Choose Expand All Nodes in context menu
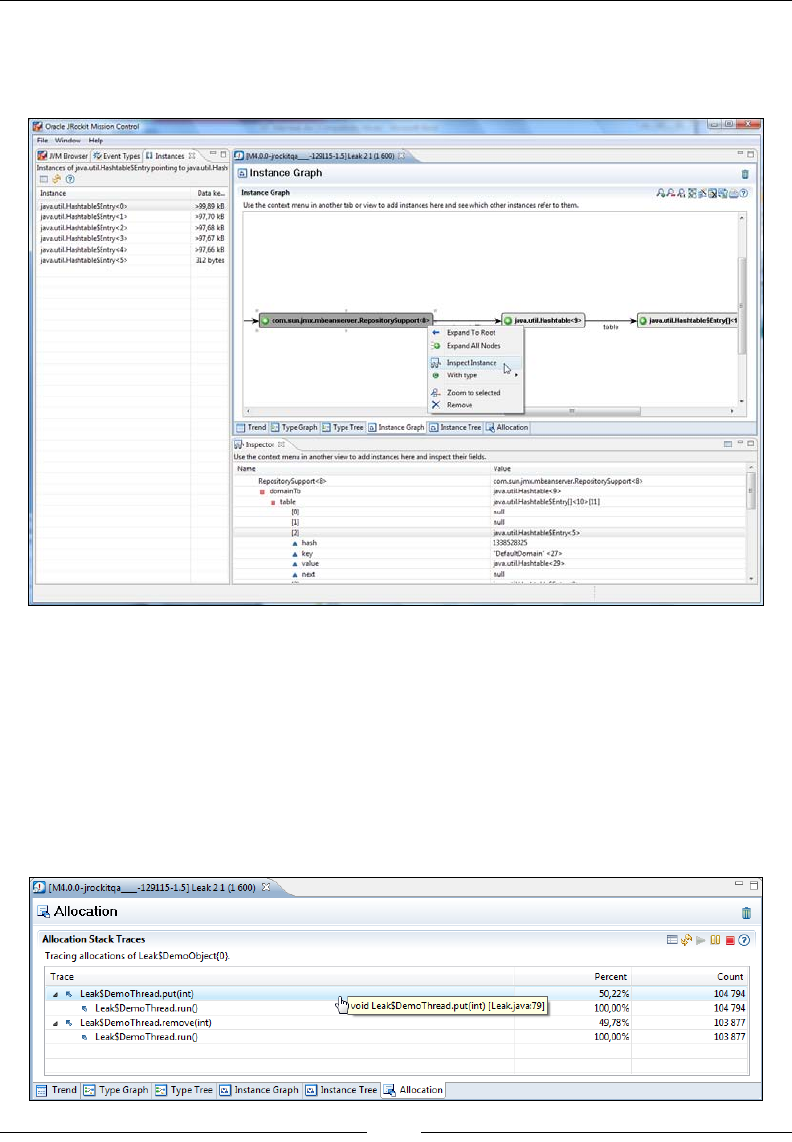792x1142 pixels. click(x=474, y=346)
